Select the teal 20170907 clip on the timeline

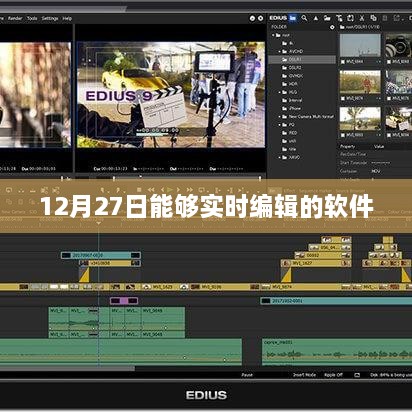click(101, 255)
